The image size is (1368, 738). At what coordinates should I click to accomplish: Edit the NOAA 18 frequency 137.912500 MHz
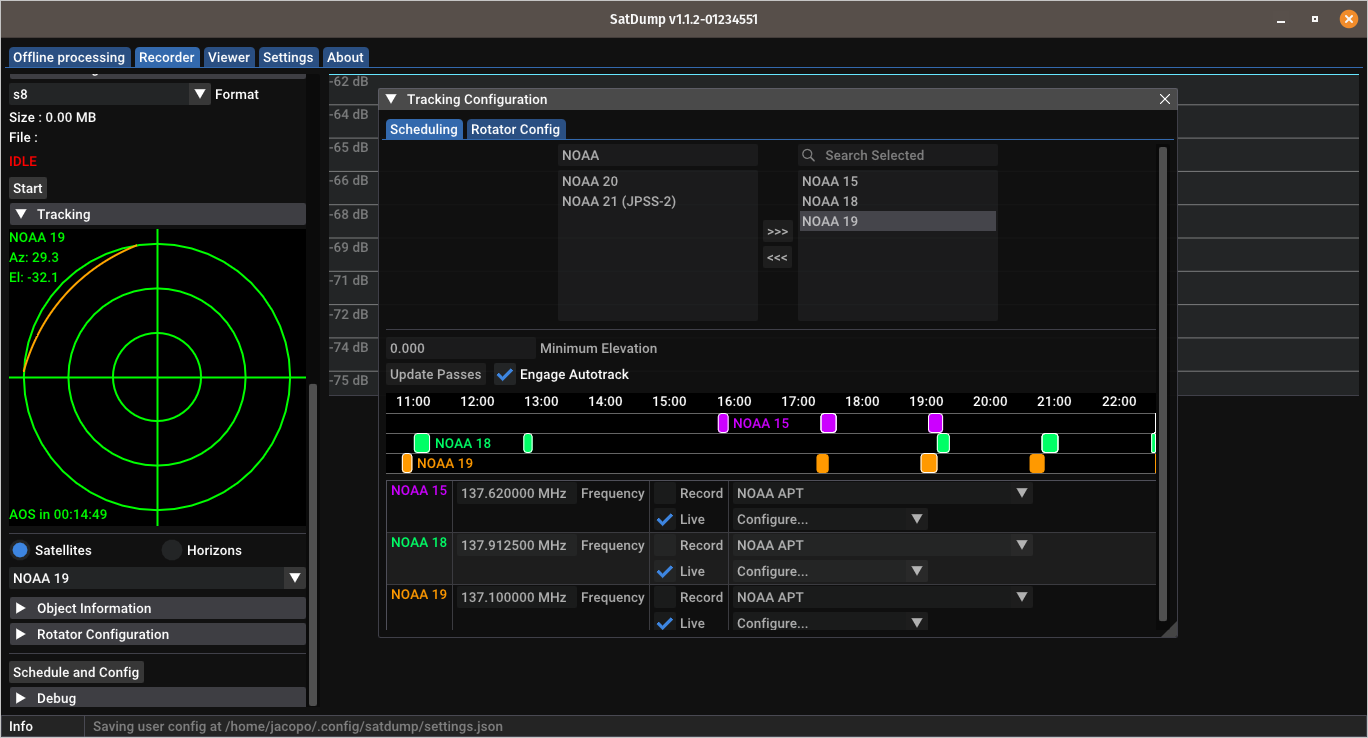click(515, 545)
